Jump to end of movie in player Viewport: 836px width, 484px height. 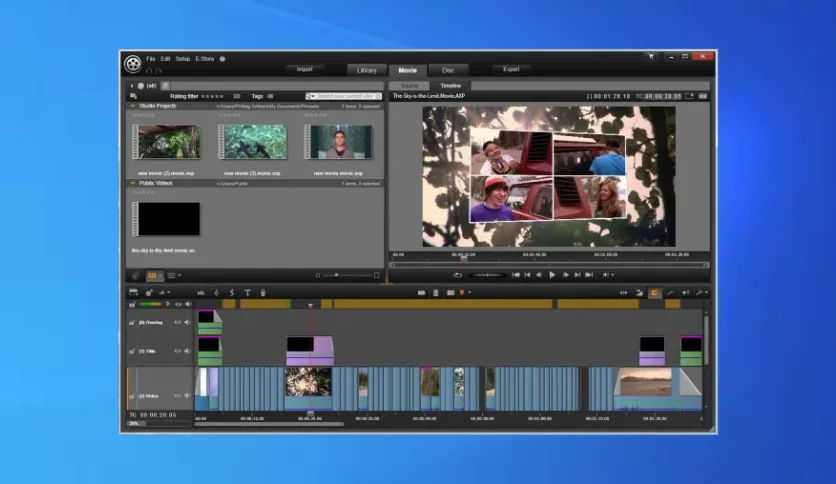point(589,275)
